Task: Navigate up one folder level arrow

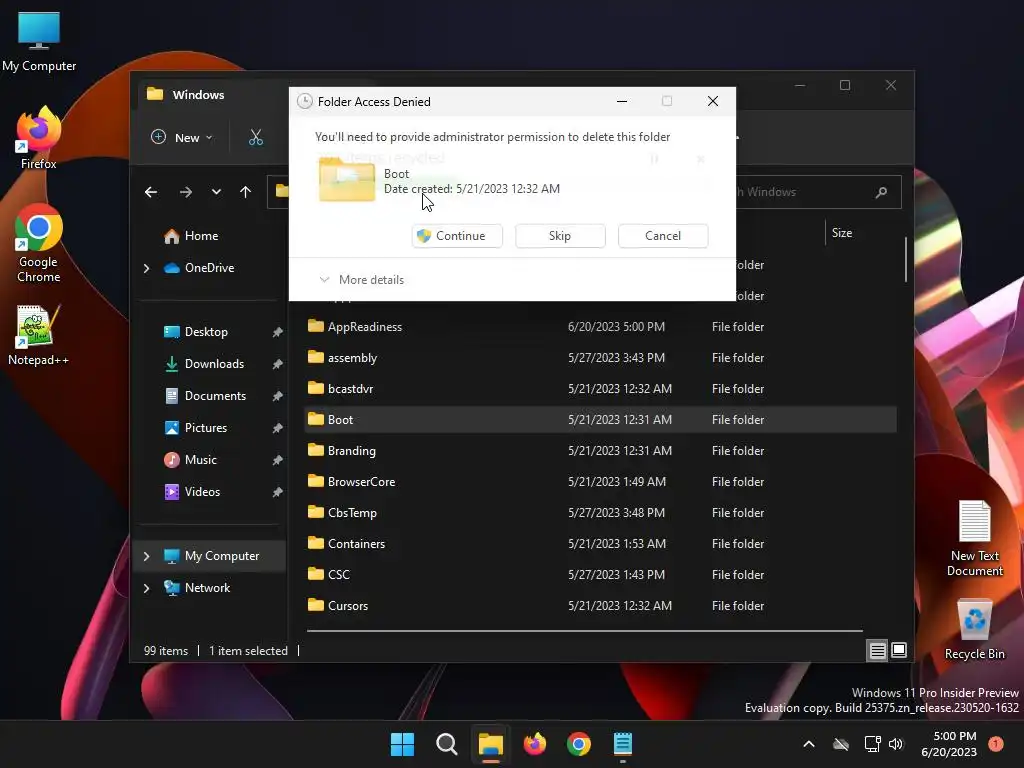Action: point(246,192)
